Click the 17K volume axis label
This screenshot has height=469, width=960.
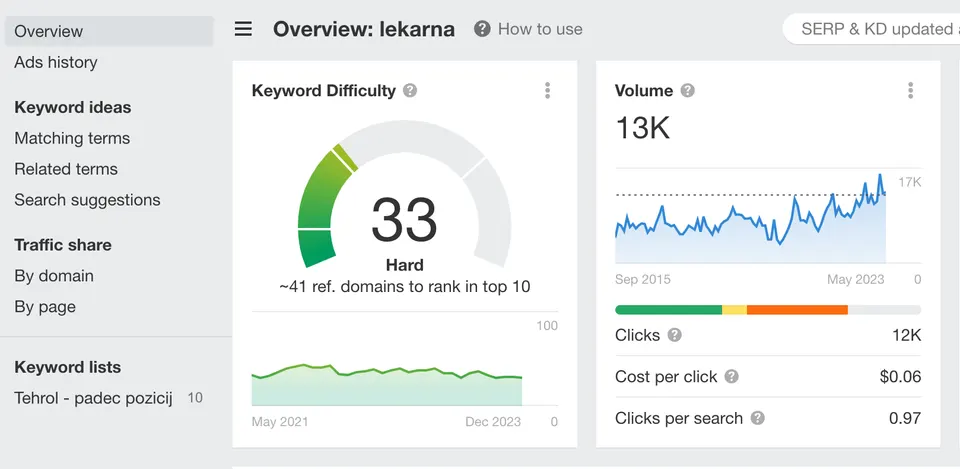click(x=910, y=182)
